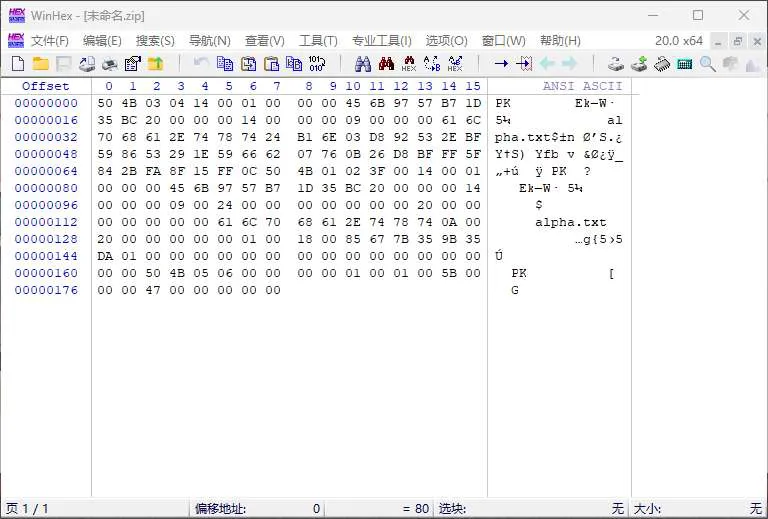Click the Undo arrow icon
Image resolution: width=768 pixels, height=519 pixels.
pos(201,63)
